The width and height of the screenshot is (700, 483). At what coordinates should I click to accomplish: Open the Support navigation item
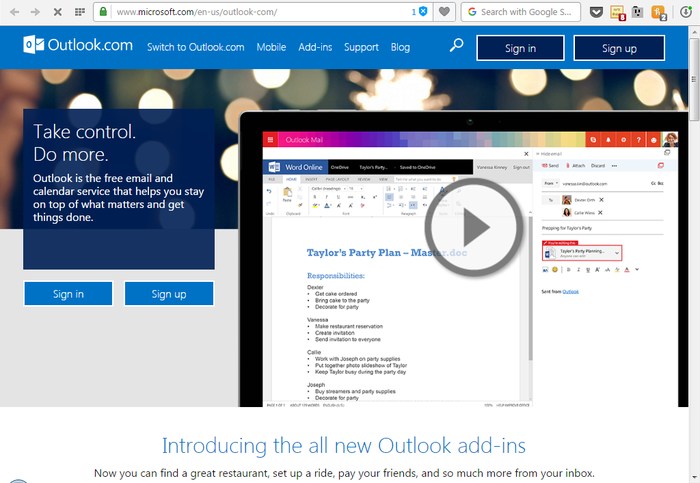coord(361,47)
